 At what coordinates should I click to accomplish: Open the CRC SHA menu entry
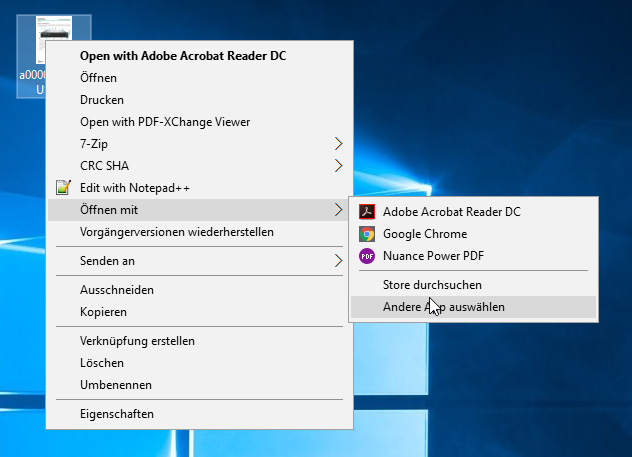pos(200,166)
